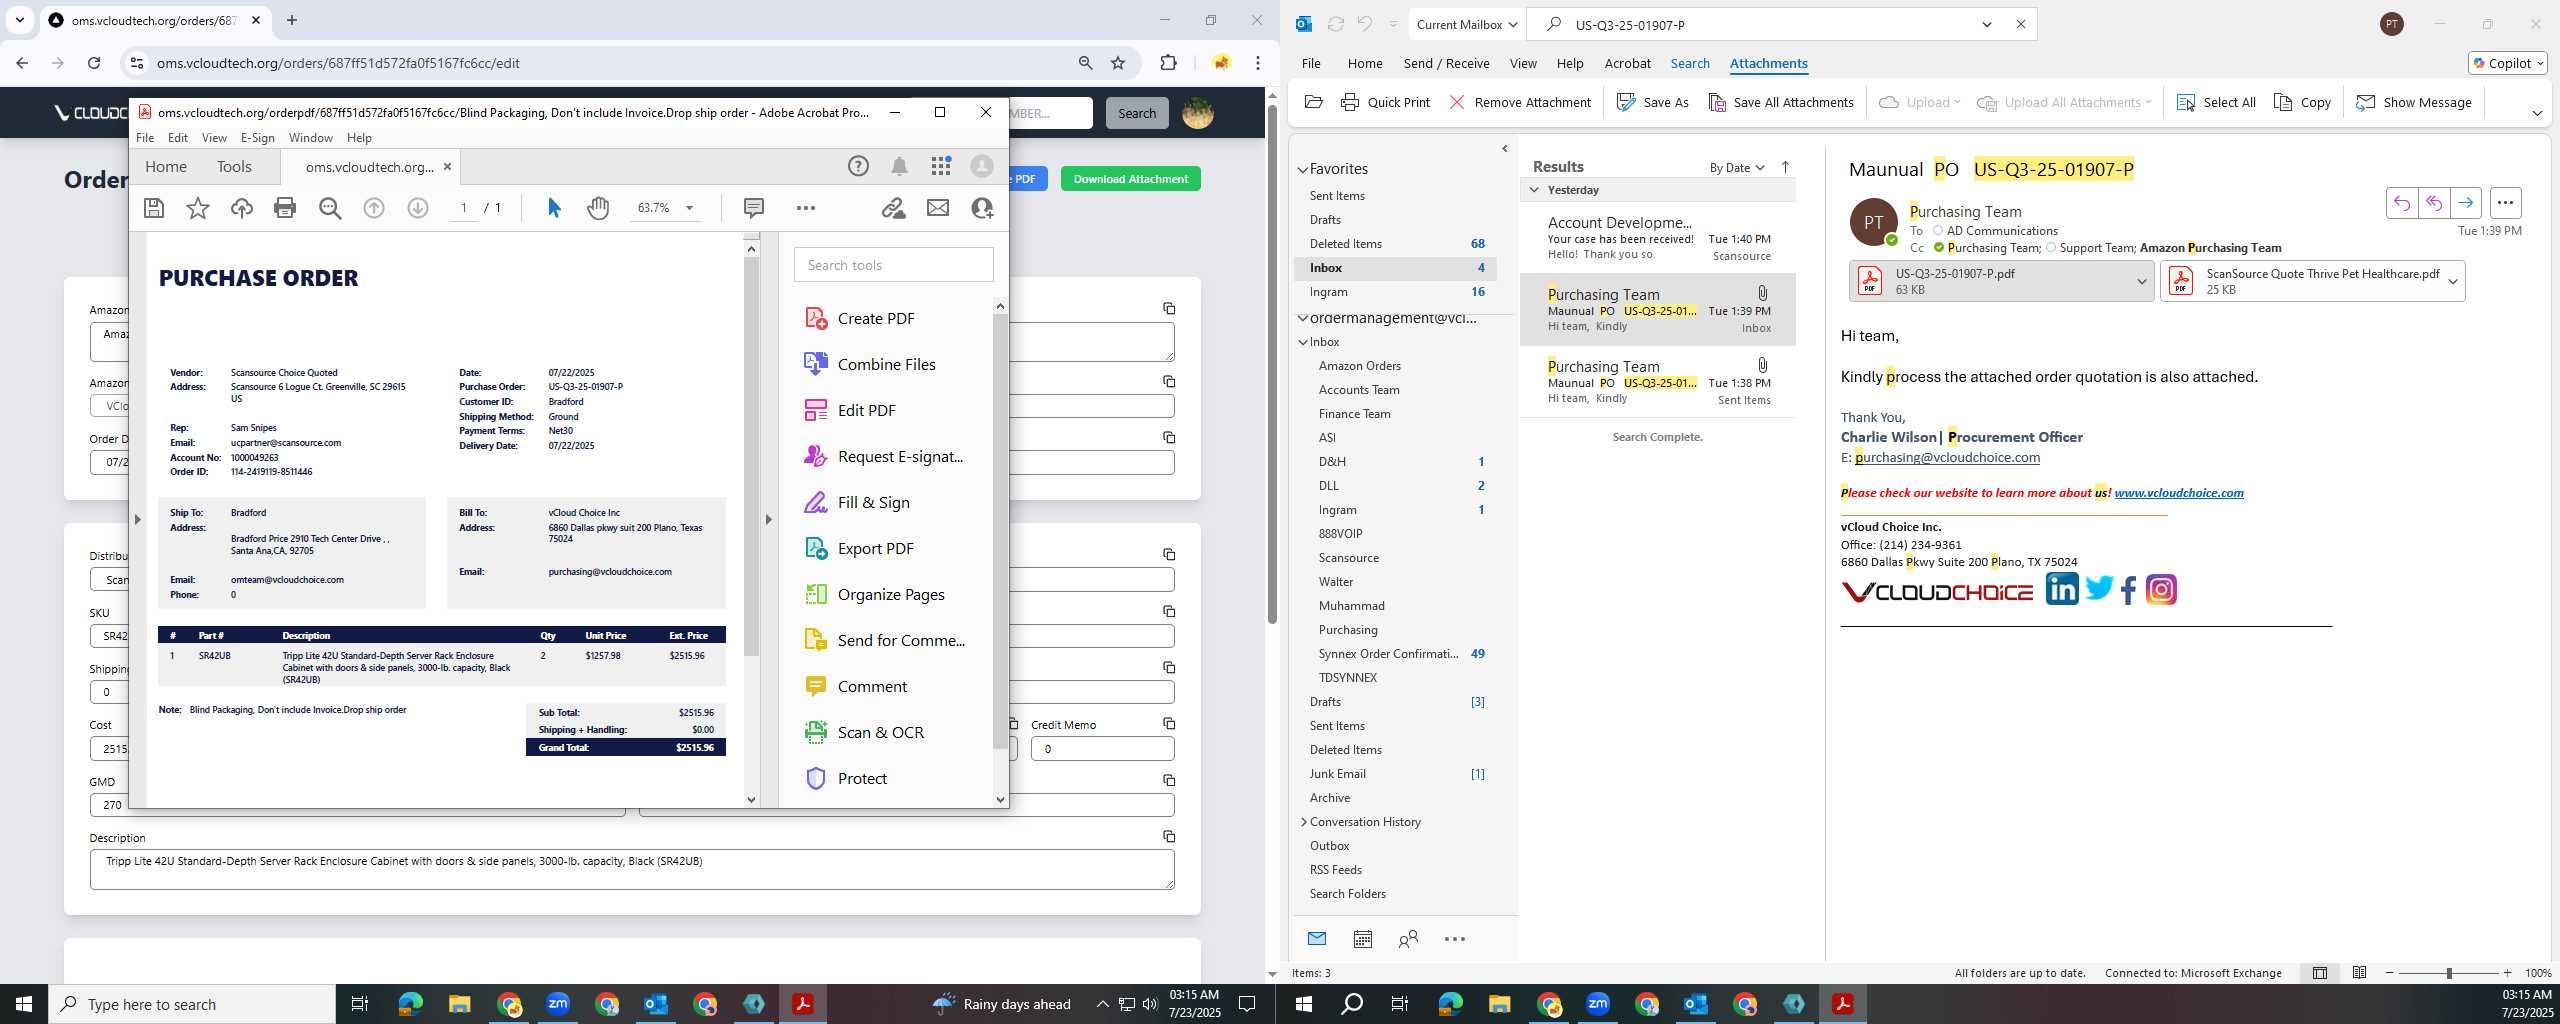Click the share link icon in Acrobat
This screenshot has width=2560, height=1024.
[893, 208]
